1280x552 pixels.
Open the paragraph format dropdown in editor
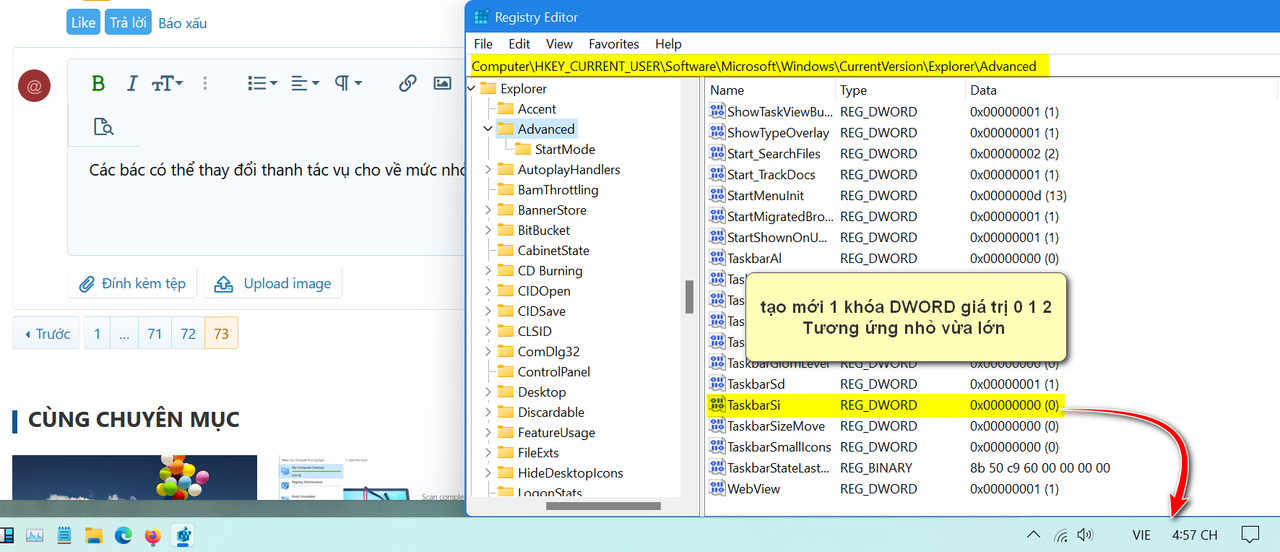(x=348, y=84)
